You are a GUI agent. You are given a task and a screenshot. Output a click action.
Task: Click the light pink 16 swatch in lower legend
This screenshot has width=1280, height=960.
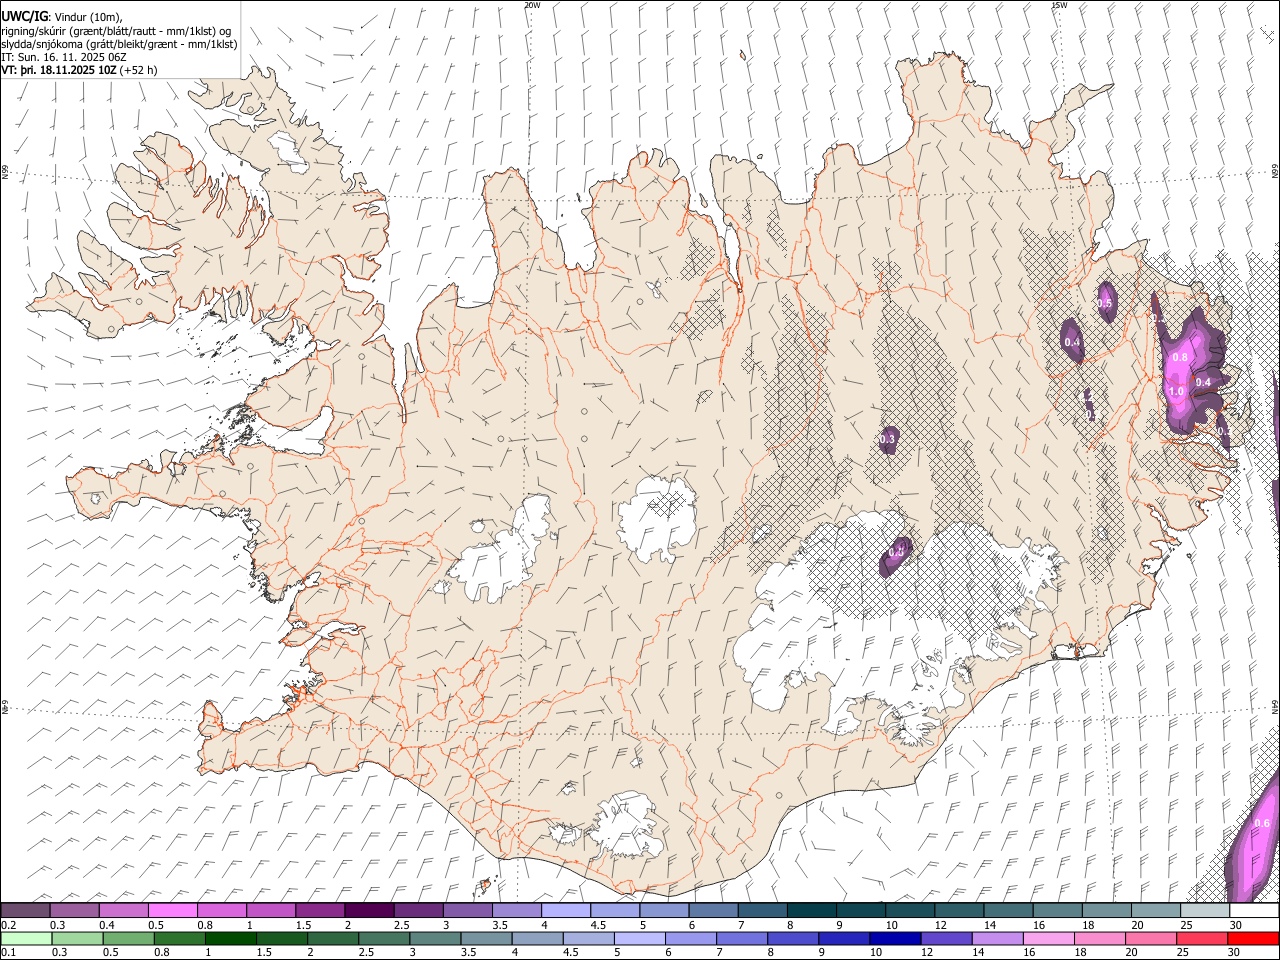coord(1050,938)
